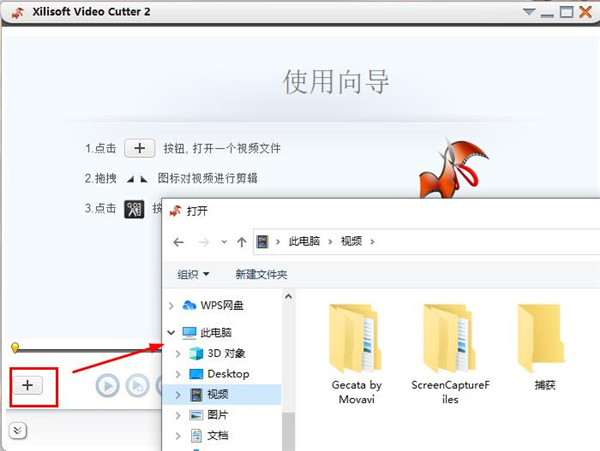
Task: Expand the 文档 tree node
Action: pos(178,436)
